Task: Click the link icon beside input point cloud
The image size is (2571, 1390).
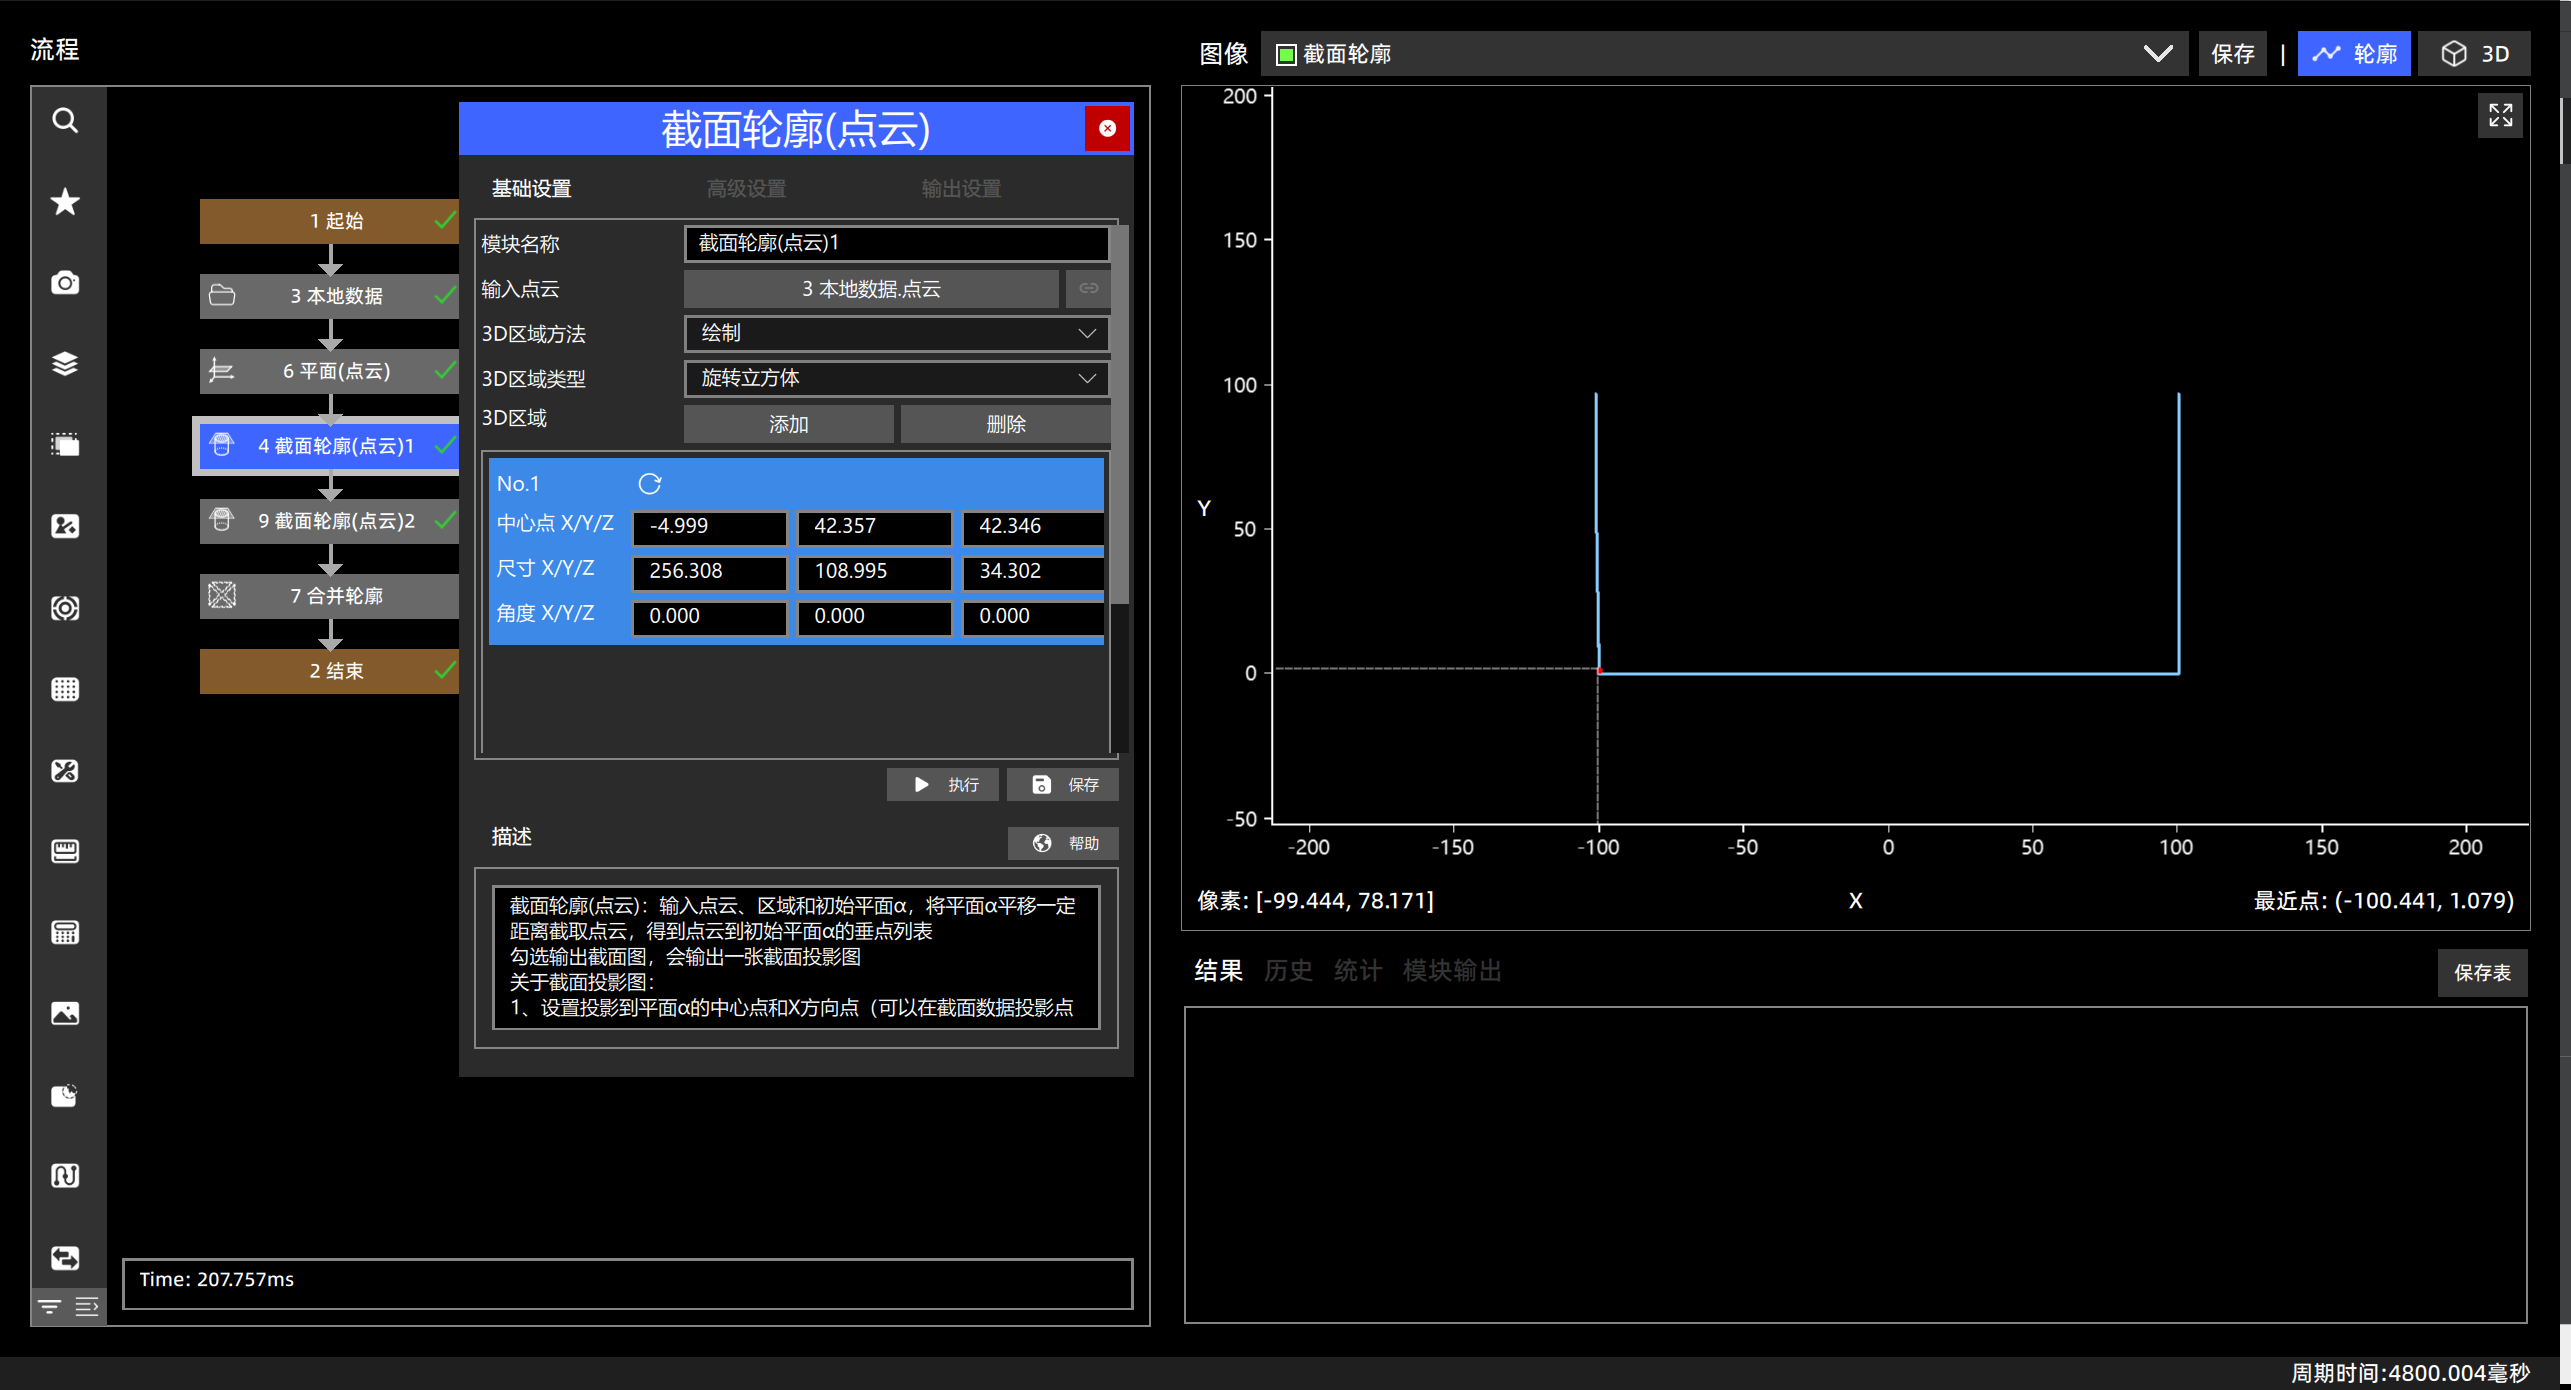Action: (x=1088, y=289)
